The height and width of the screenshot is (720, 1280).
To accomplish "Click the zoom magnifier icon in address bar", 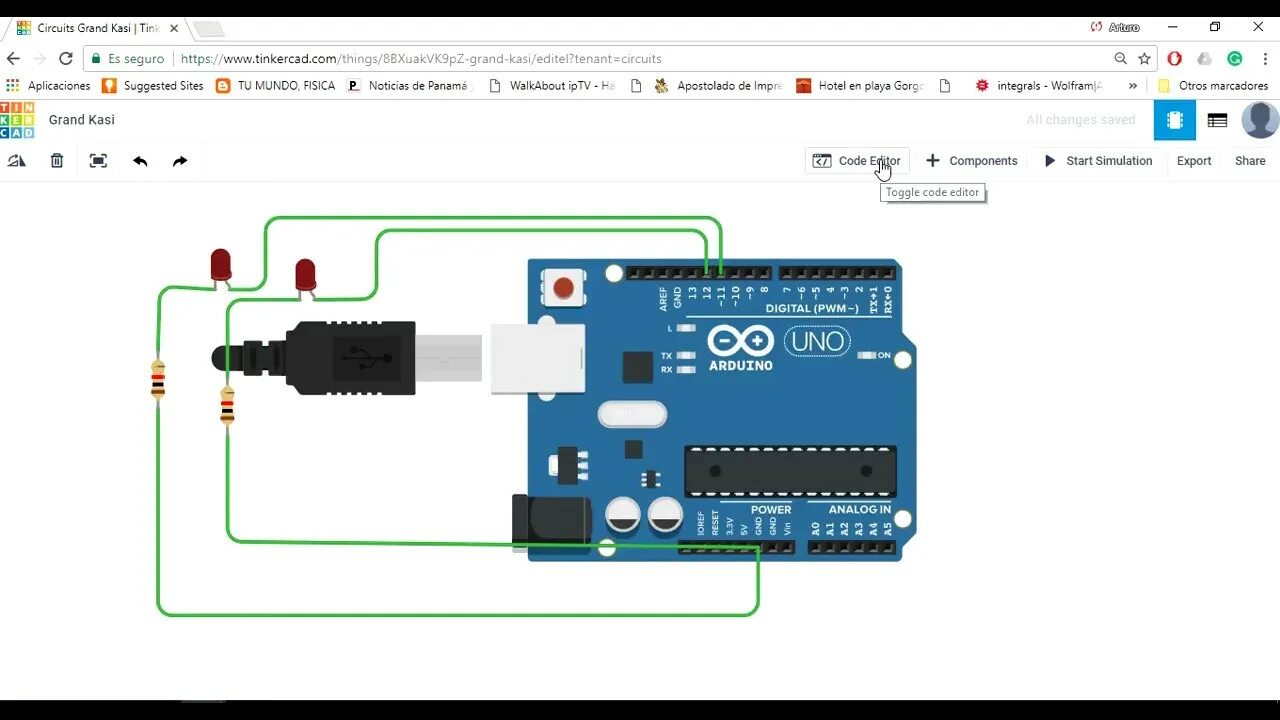I will 1121,58.
